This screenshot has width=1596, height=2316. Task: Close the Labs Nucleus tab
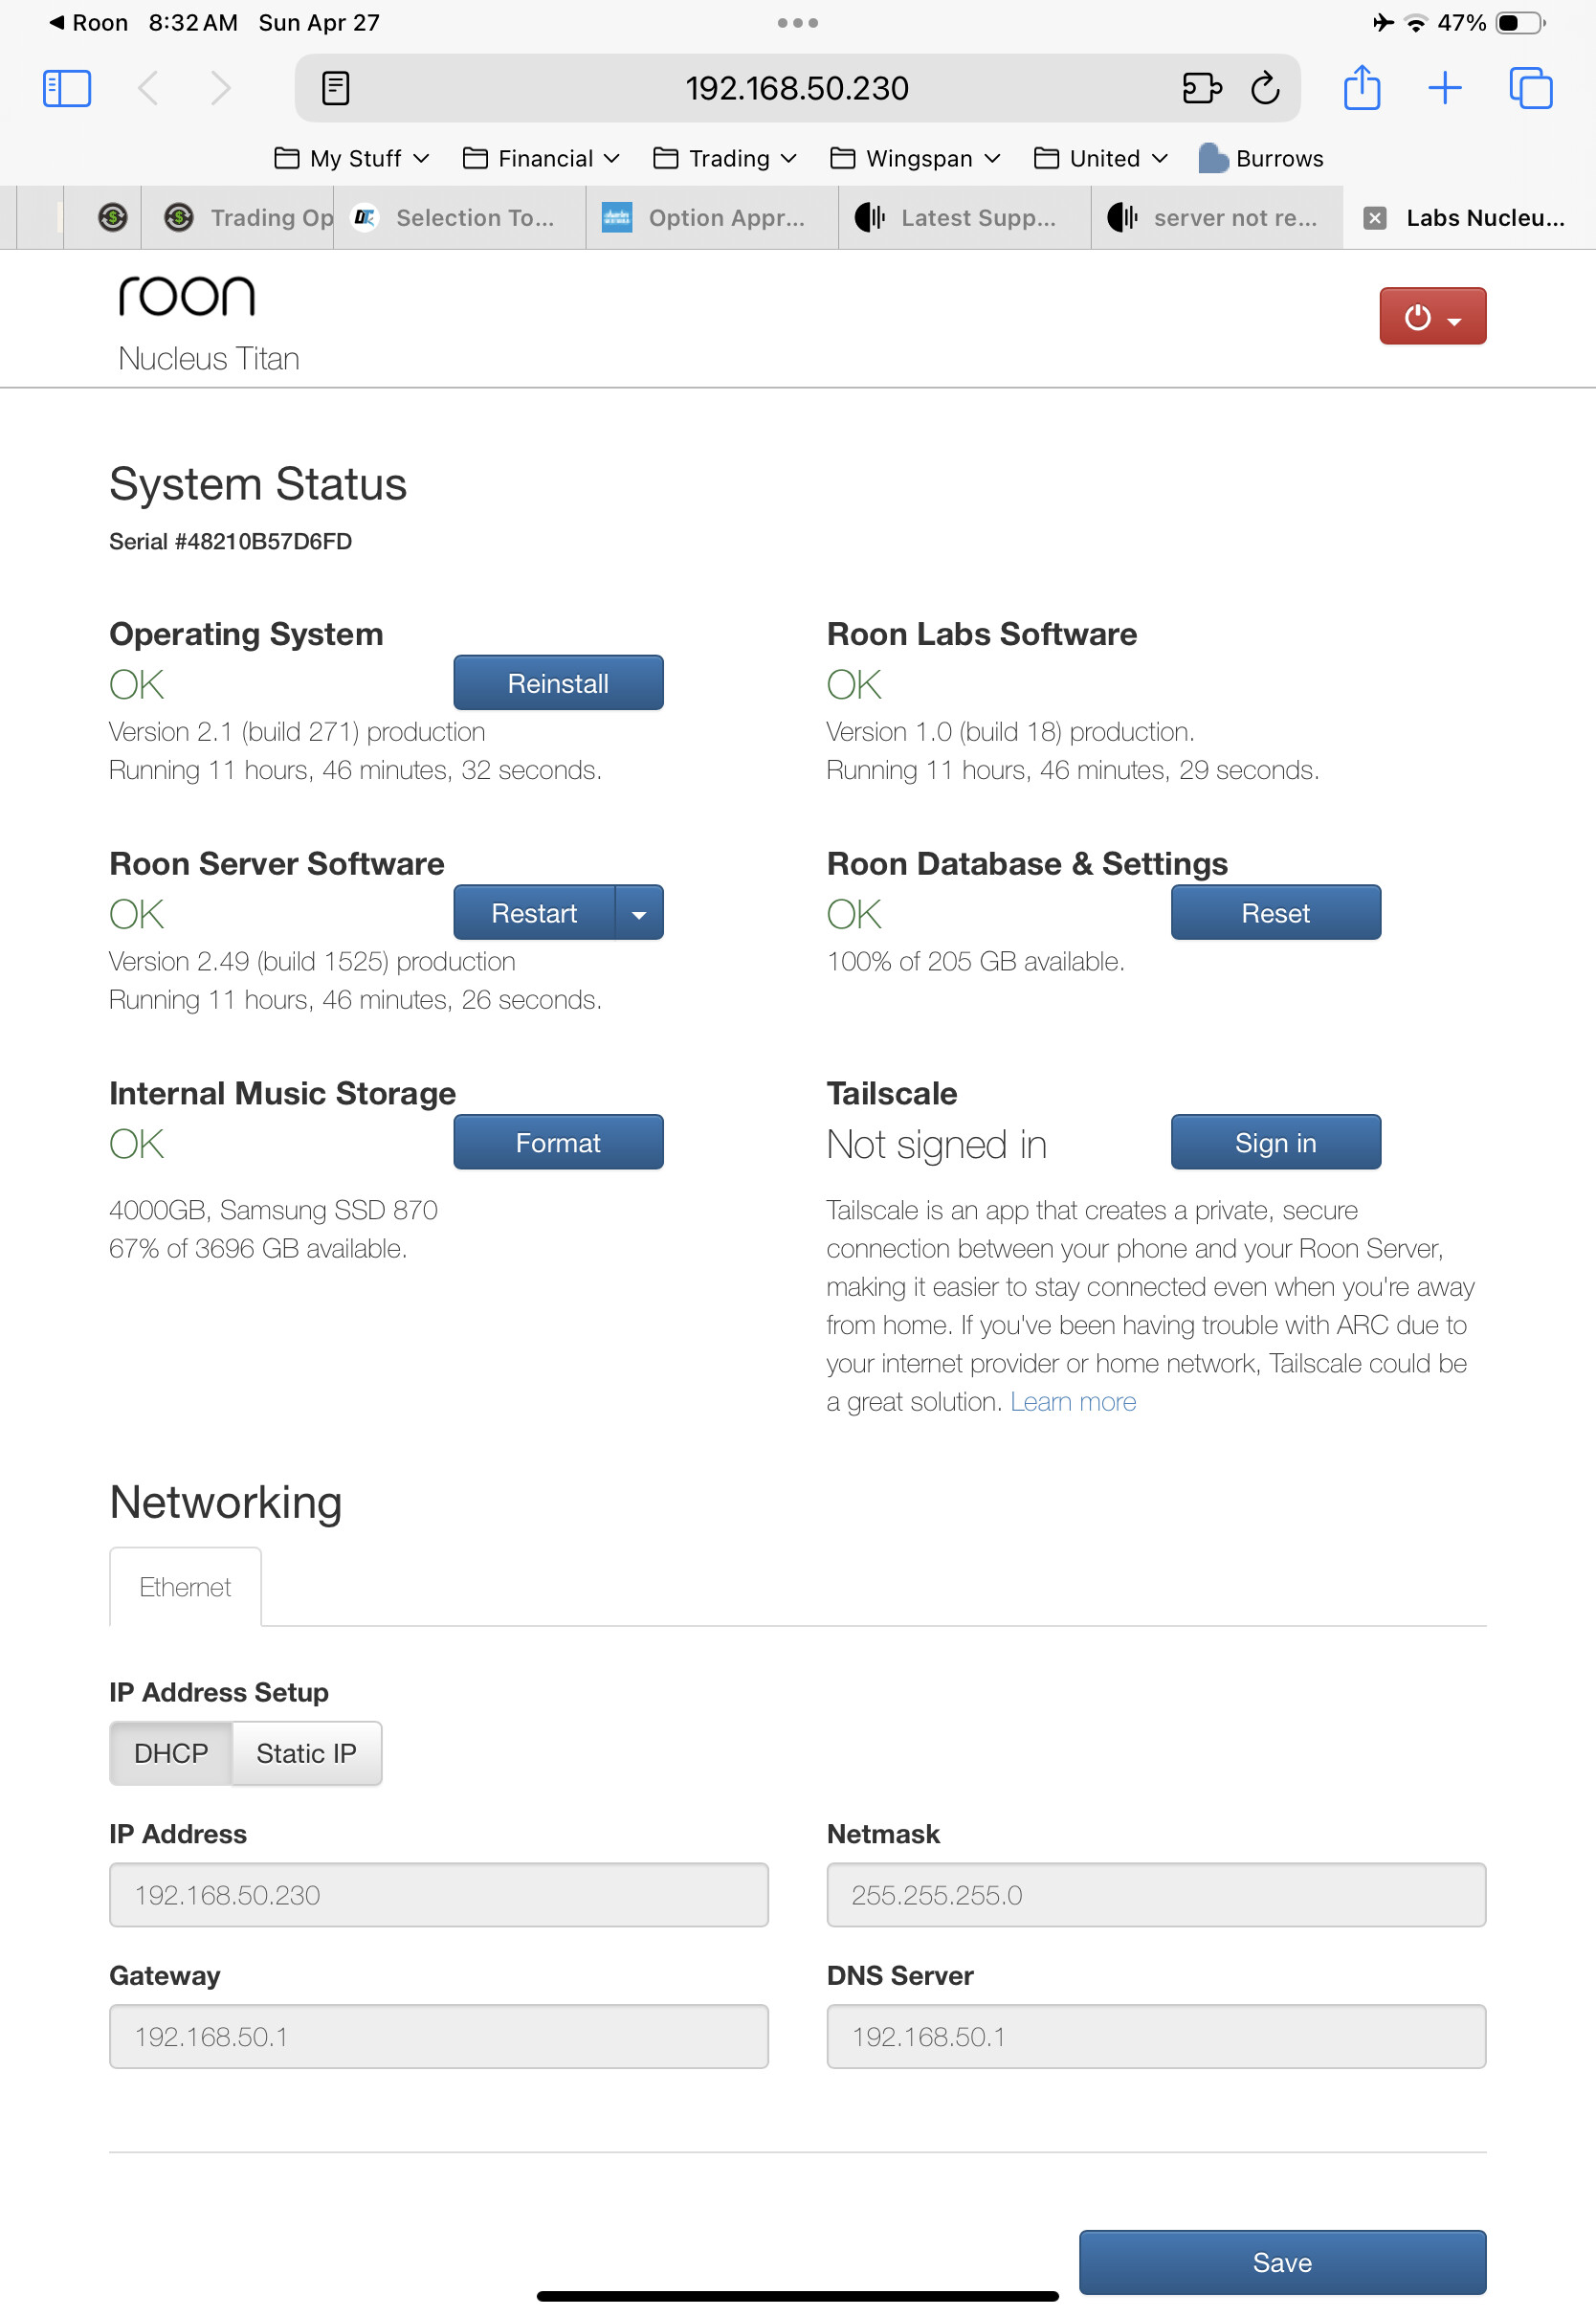pos(1375,218)
